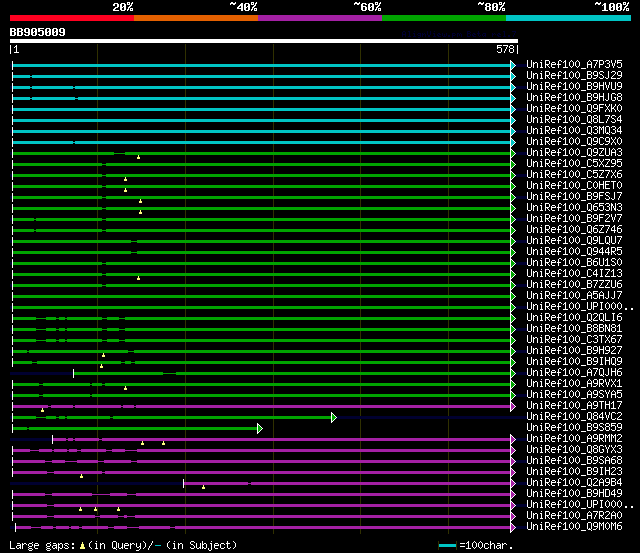Click the yellow gap icon in the legend
The width and height of the screenshot is (640, 553).
pos(82,545)
